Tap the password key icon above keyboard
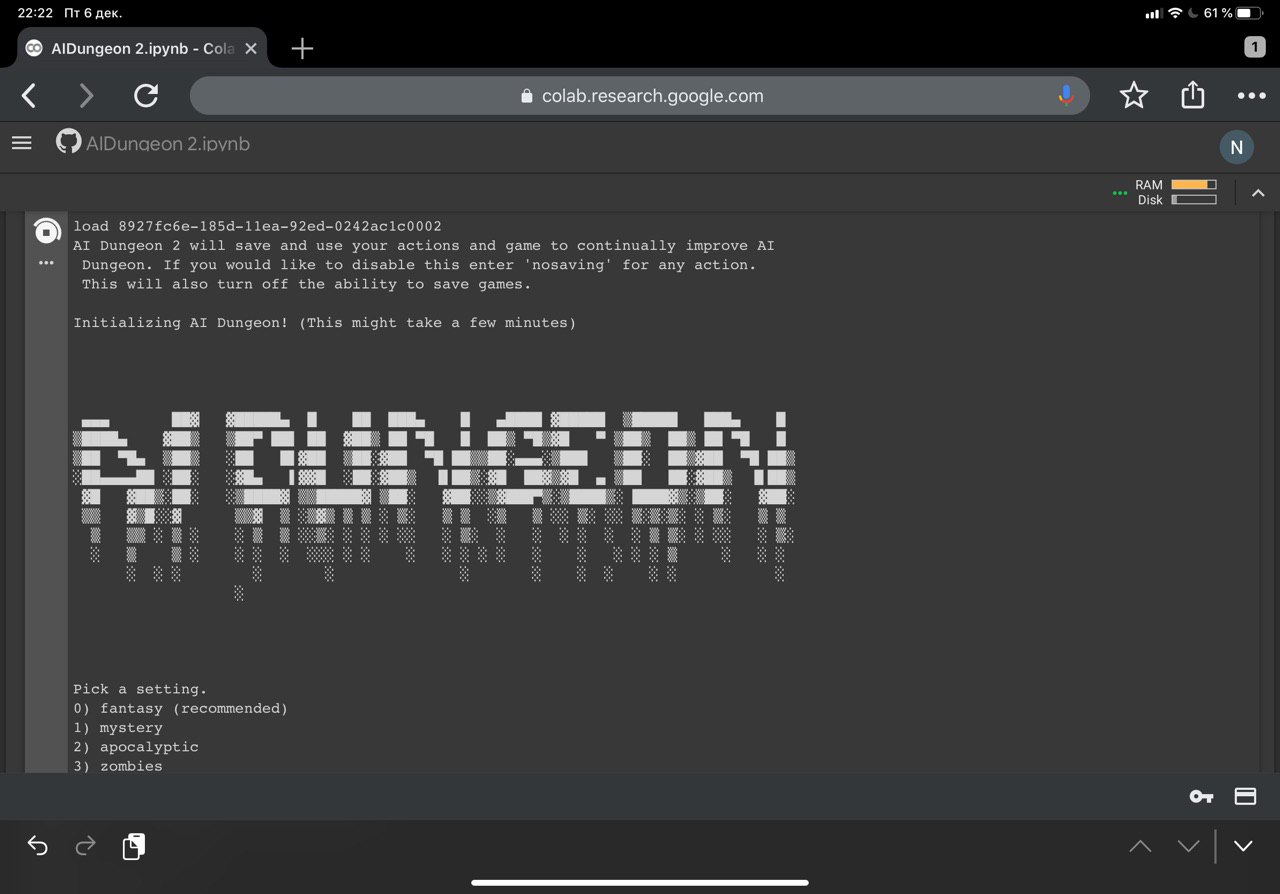Screen dimensions: 1280x894 point(1201,796)
